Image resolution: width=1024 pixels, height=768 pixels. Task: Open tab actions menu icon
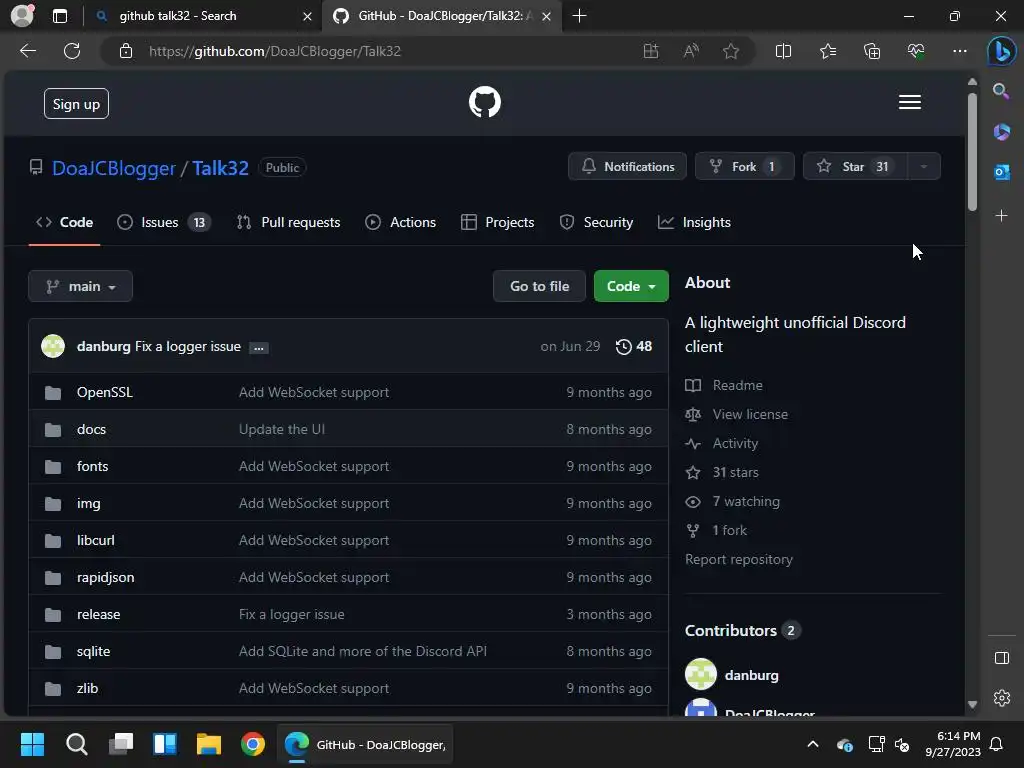pyautogui.click(x=60, y=16)
